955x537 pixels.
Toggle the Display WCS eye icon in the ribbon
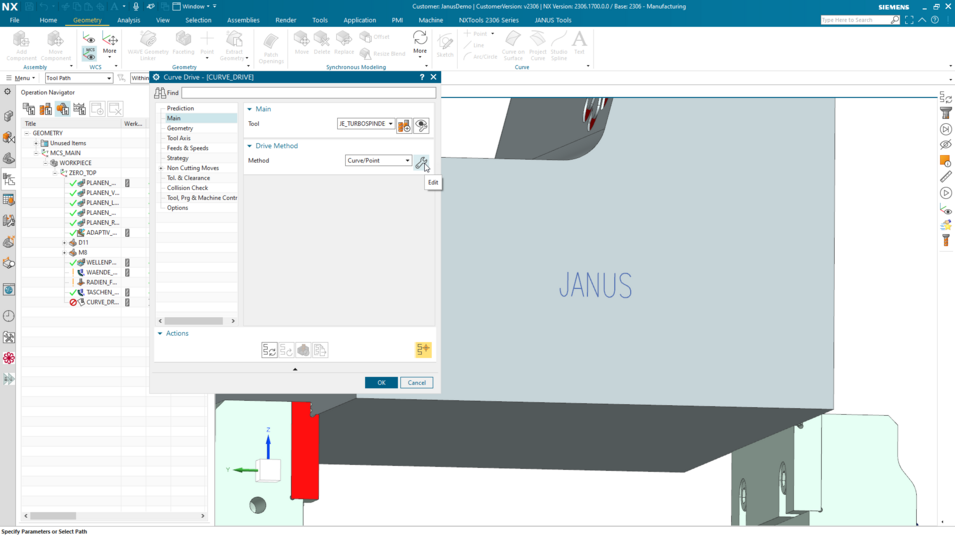click(x=89, y=38)
